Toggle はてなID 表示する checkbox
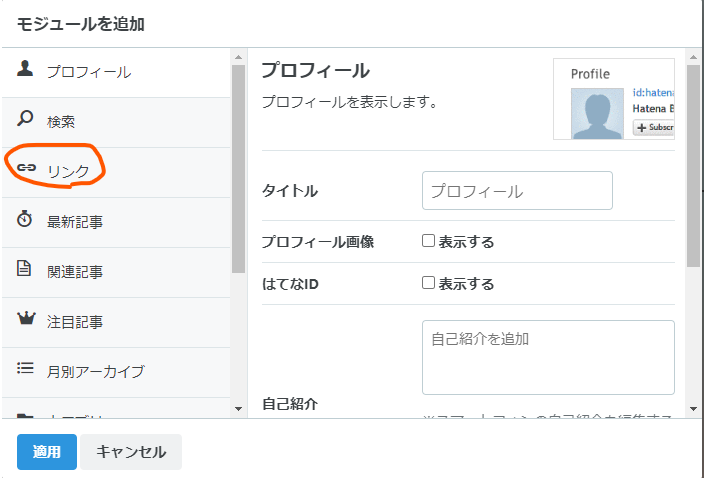This screenshot has width=704, height=478. pyautogui.click(x=428, y=283)
